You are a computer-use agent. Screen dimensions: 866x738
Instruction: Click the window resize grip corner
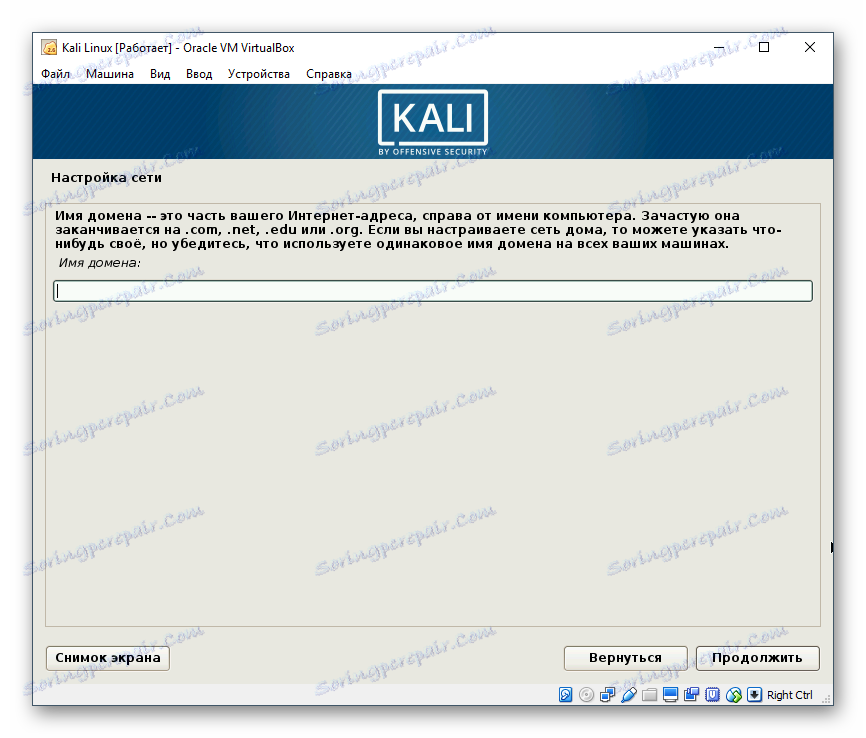pos(827,698)
